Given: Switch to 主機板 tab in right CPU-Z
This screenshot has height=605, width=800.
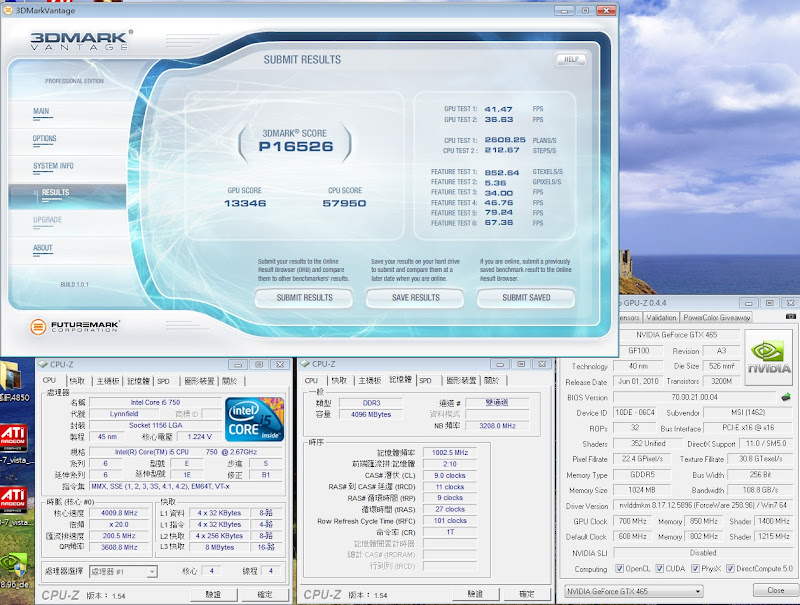Looking at the screenshot, I should pyautogui.click(x=370, y=381).
